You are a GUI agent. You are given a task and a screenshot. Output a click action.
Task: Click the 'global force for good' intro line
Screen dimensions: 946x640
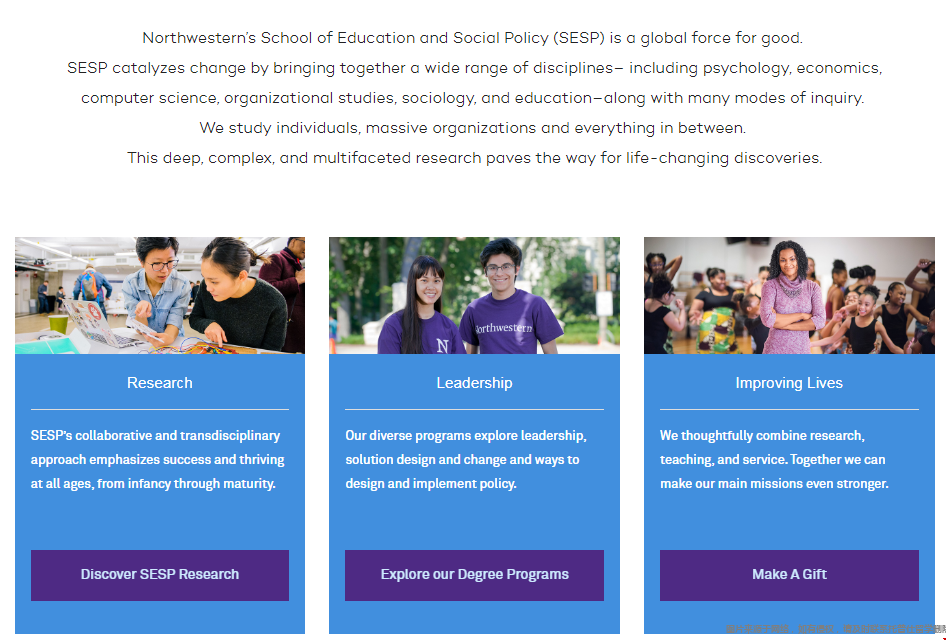tap(472, 38)
